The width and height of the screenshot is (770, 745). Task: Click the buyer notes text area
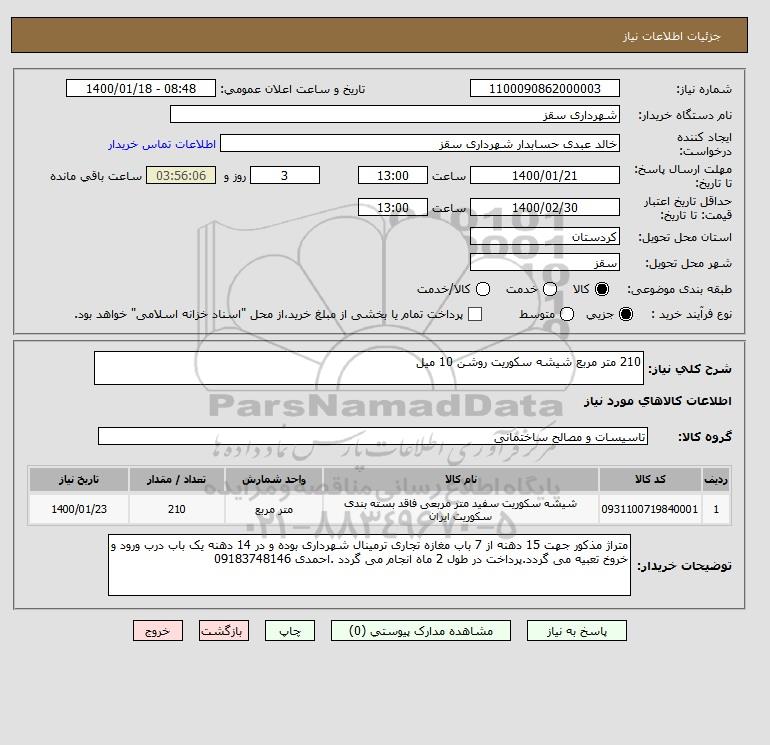point(369,565)
